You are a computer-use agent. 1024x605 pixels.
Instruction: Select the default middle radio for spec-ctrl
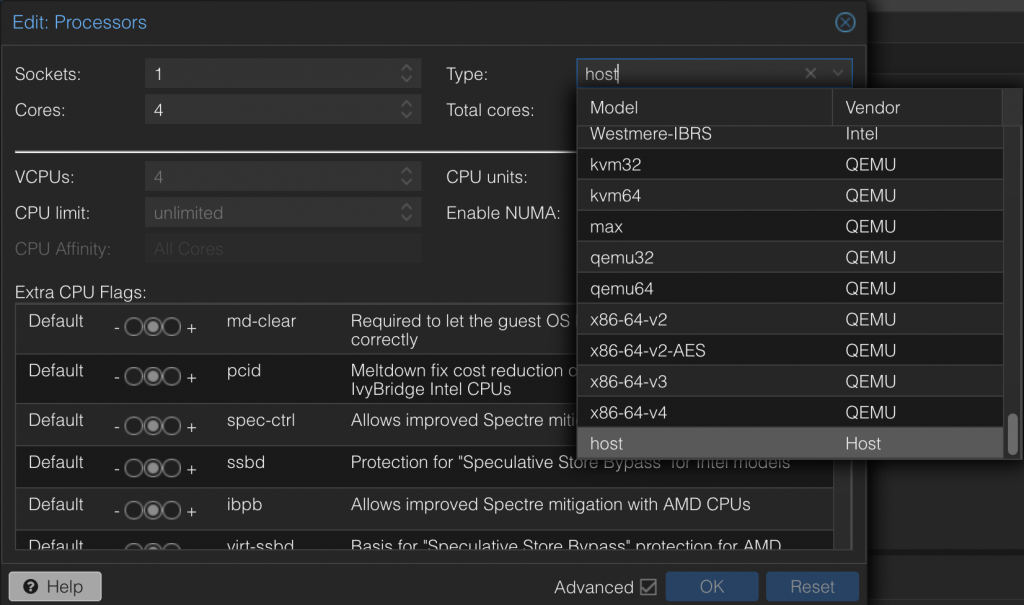pos(153,426)
